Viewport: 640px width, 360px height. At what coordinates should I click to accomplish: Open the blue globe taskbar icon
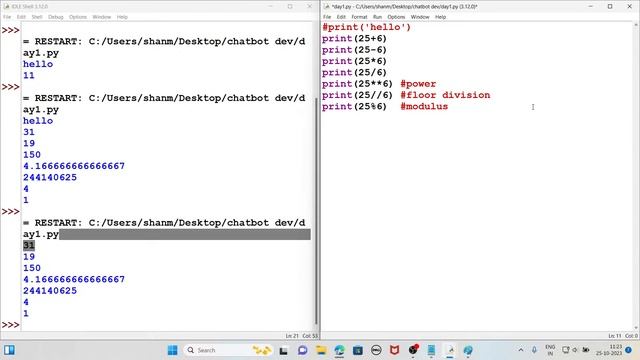[468, 350]
